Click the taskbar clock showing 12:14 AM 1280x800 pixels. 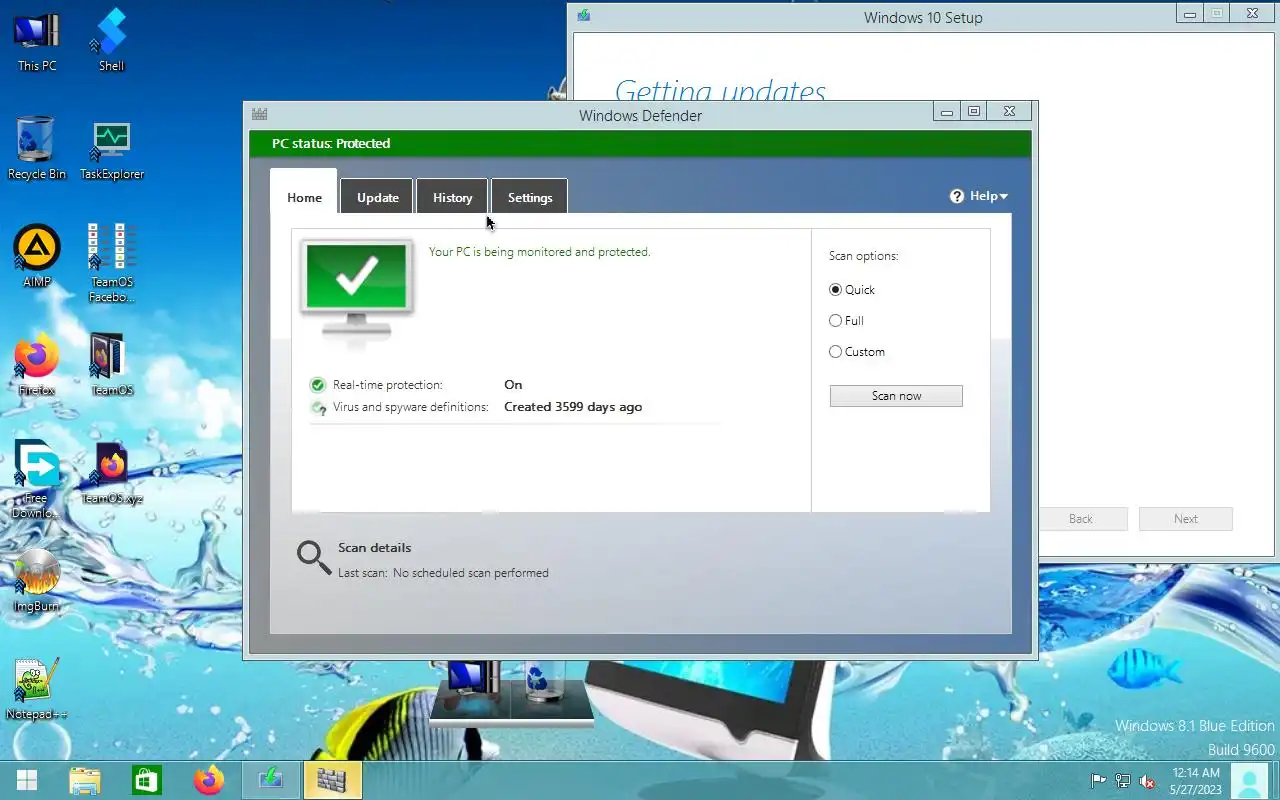(x=1194, y=781)
